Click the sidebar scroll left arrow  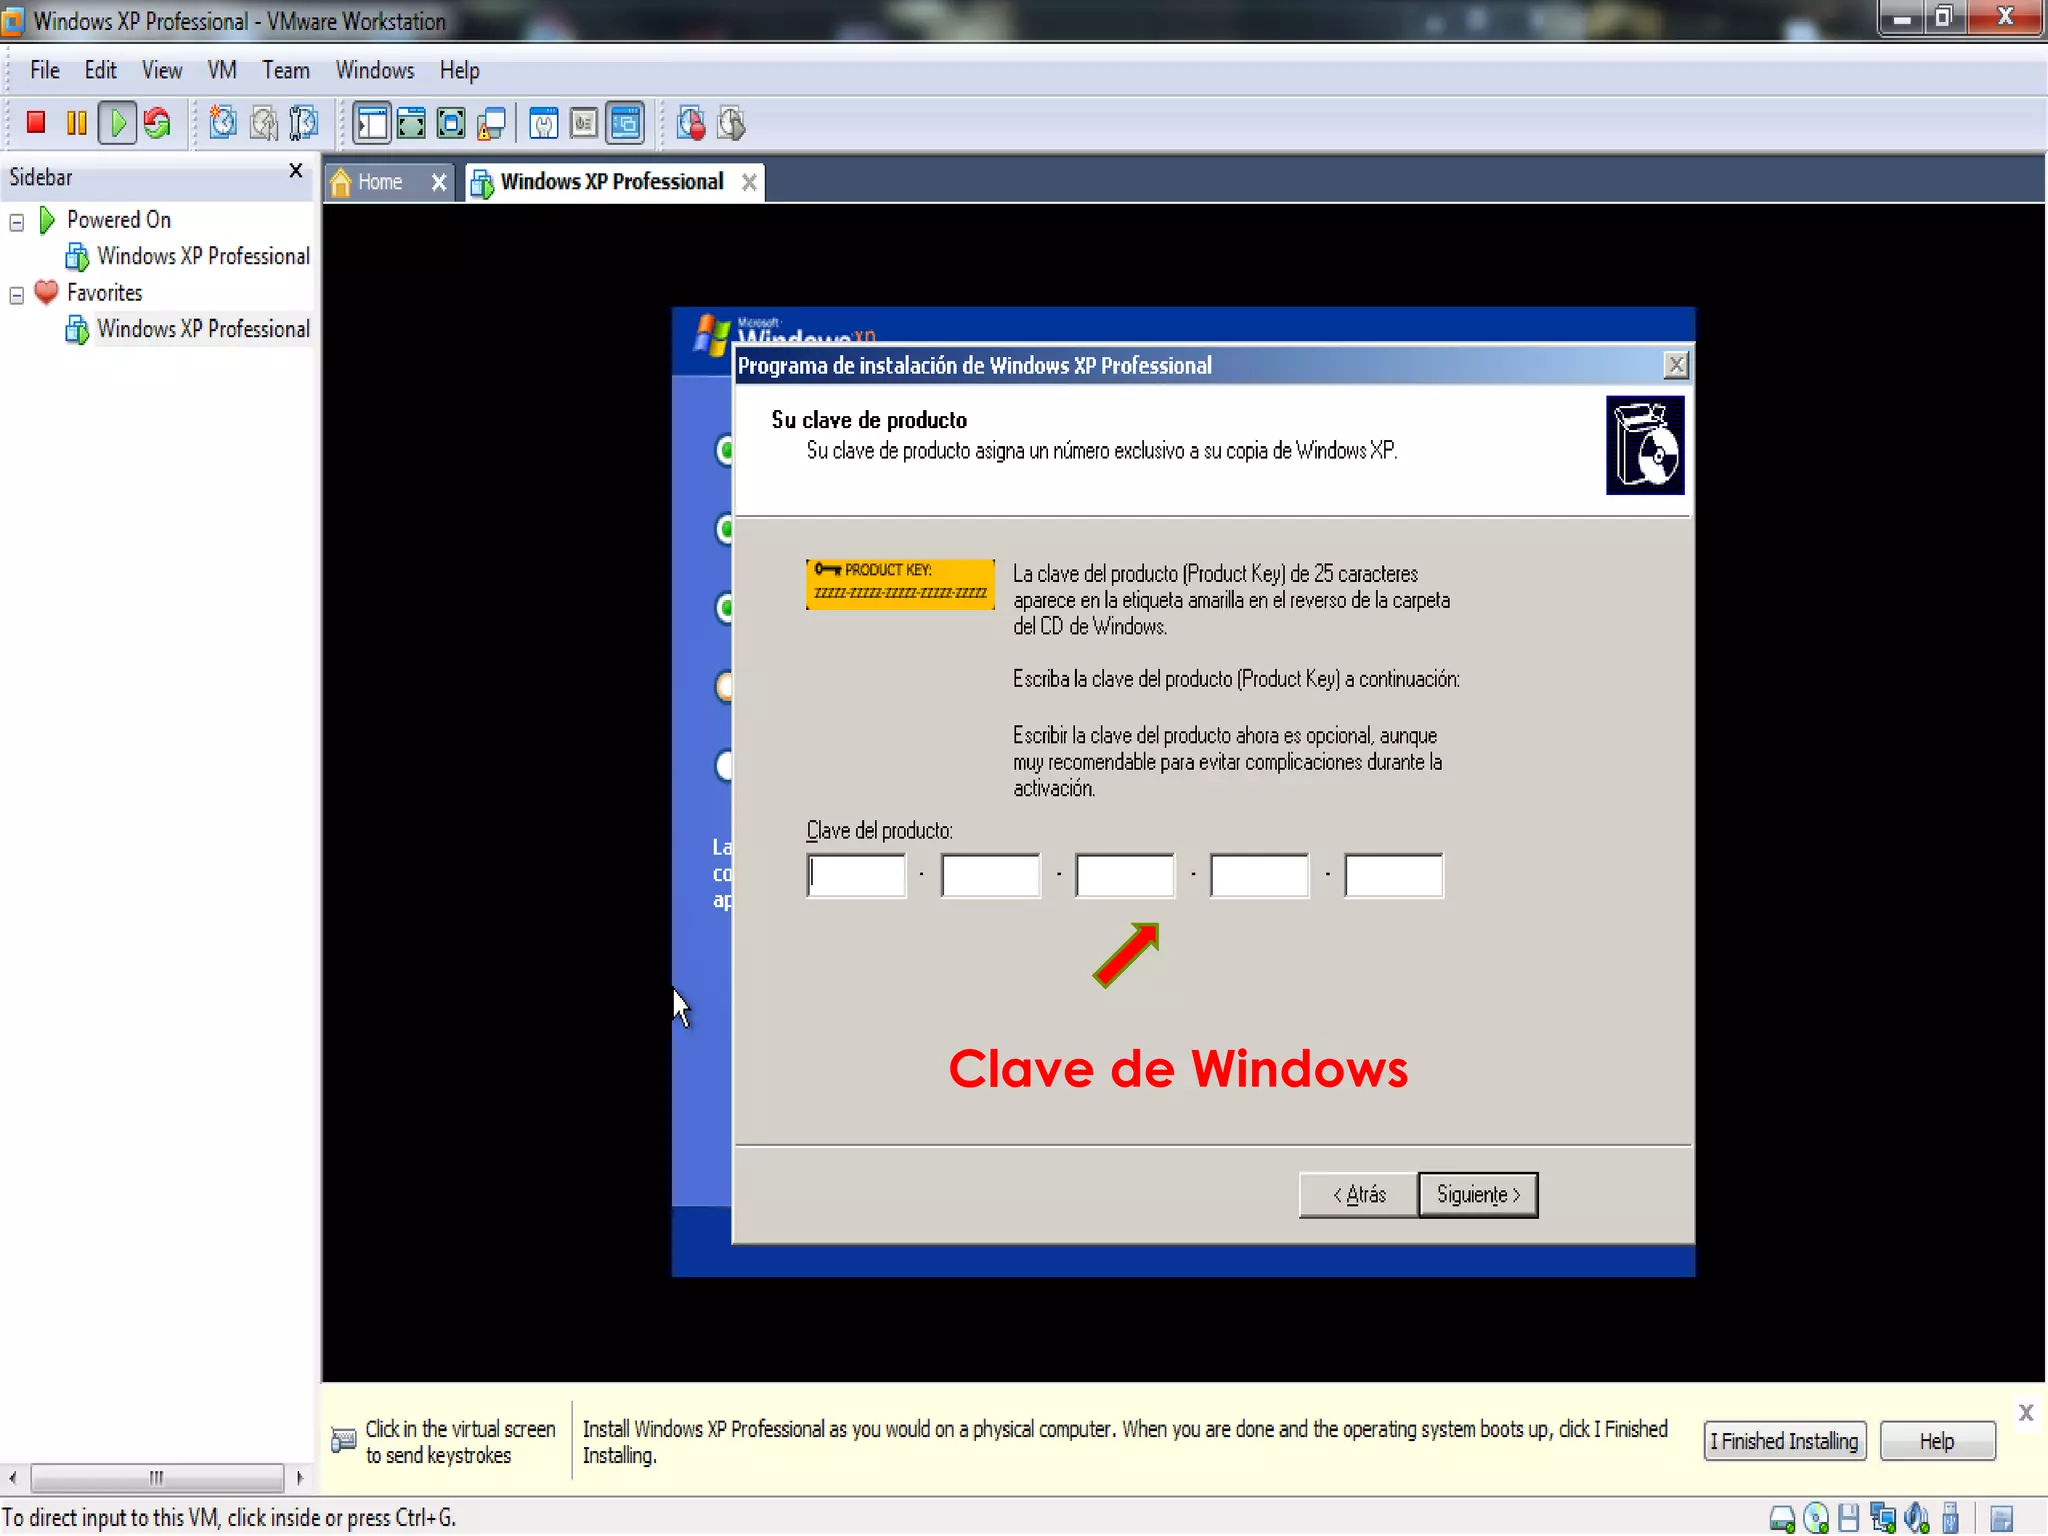[x=13, y=1477]
